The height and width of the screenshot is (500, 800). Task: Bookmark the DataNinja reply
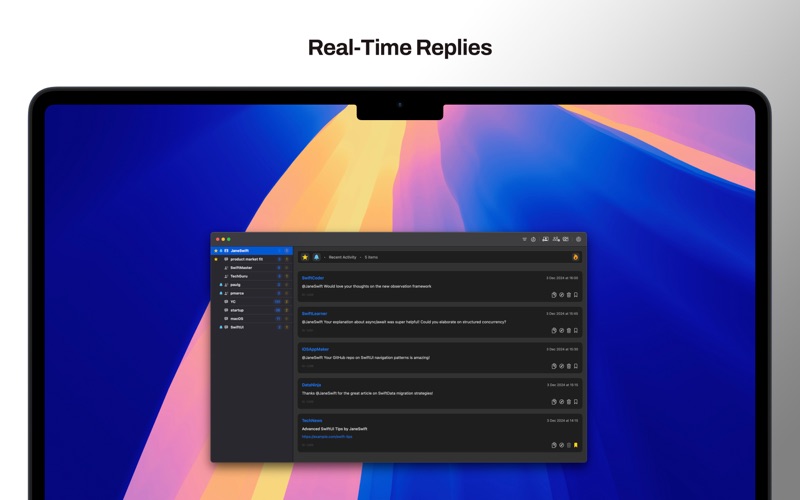coord(576,402)
